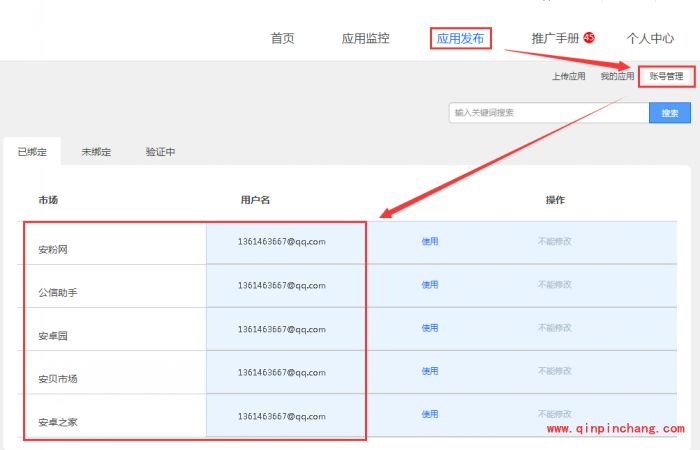Image resolution: width=700 pixels, height=450 pixels.
Task: Click 不能修改 in the 安卓园 row
Action: click(x=555, y=328)
